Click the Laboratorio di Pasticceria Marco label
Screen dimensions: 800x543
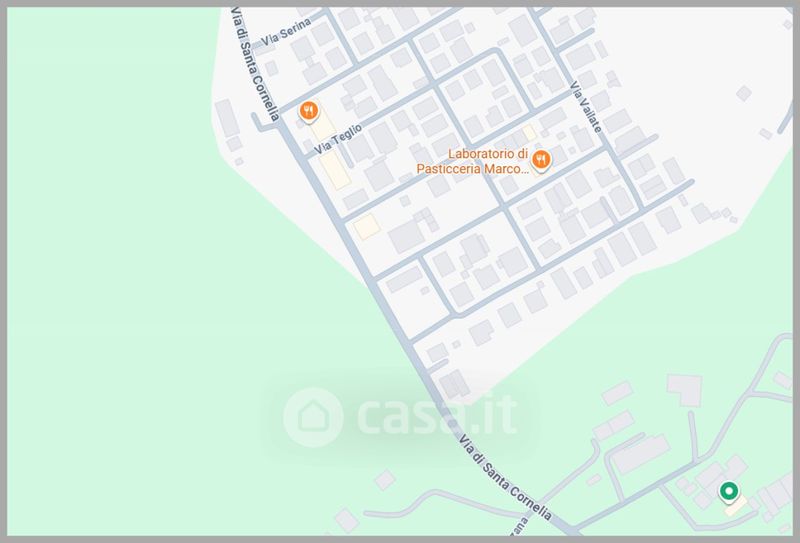click(472, 161)
